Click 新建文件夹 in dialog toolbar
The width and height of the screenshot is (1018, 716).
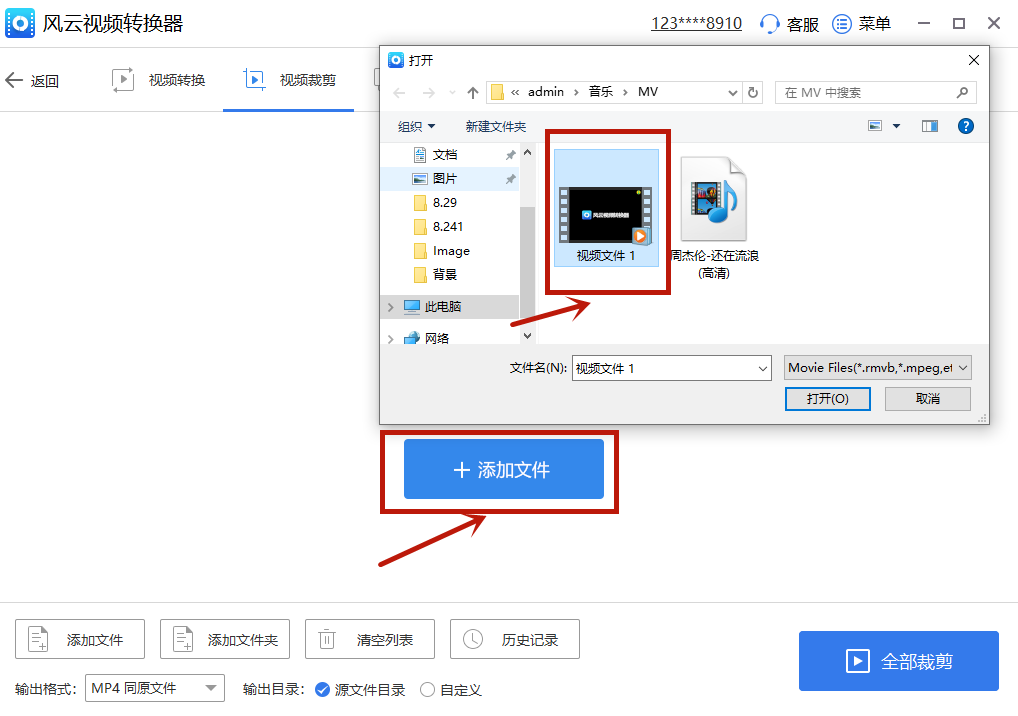495,127
